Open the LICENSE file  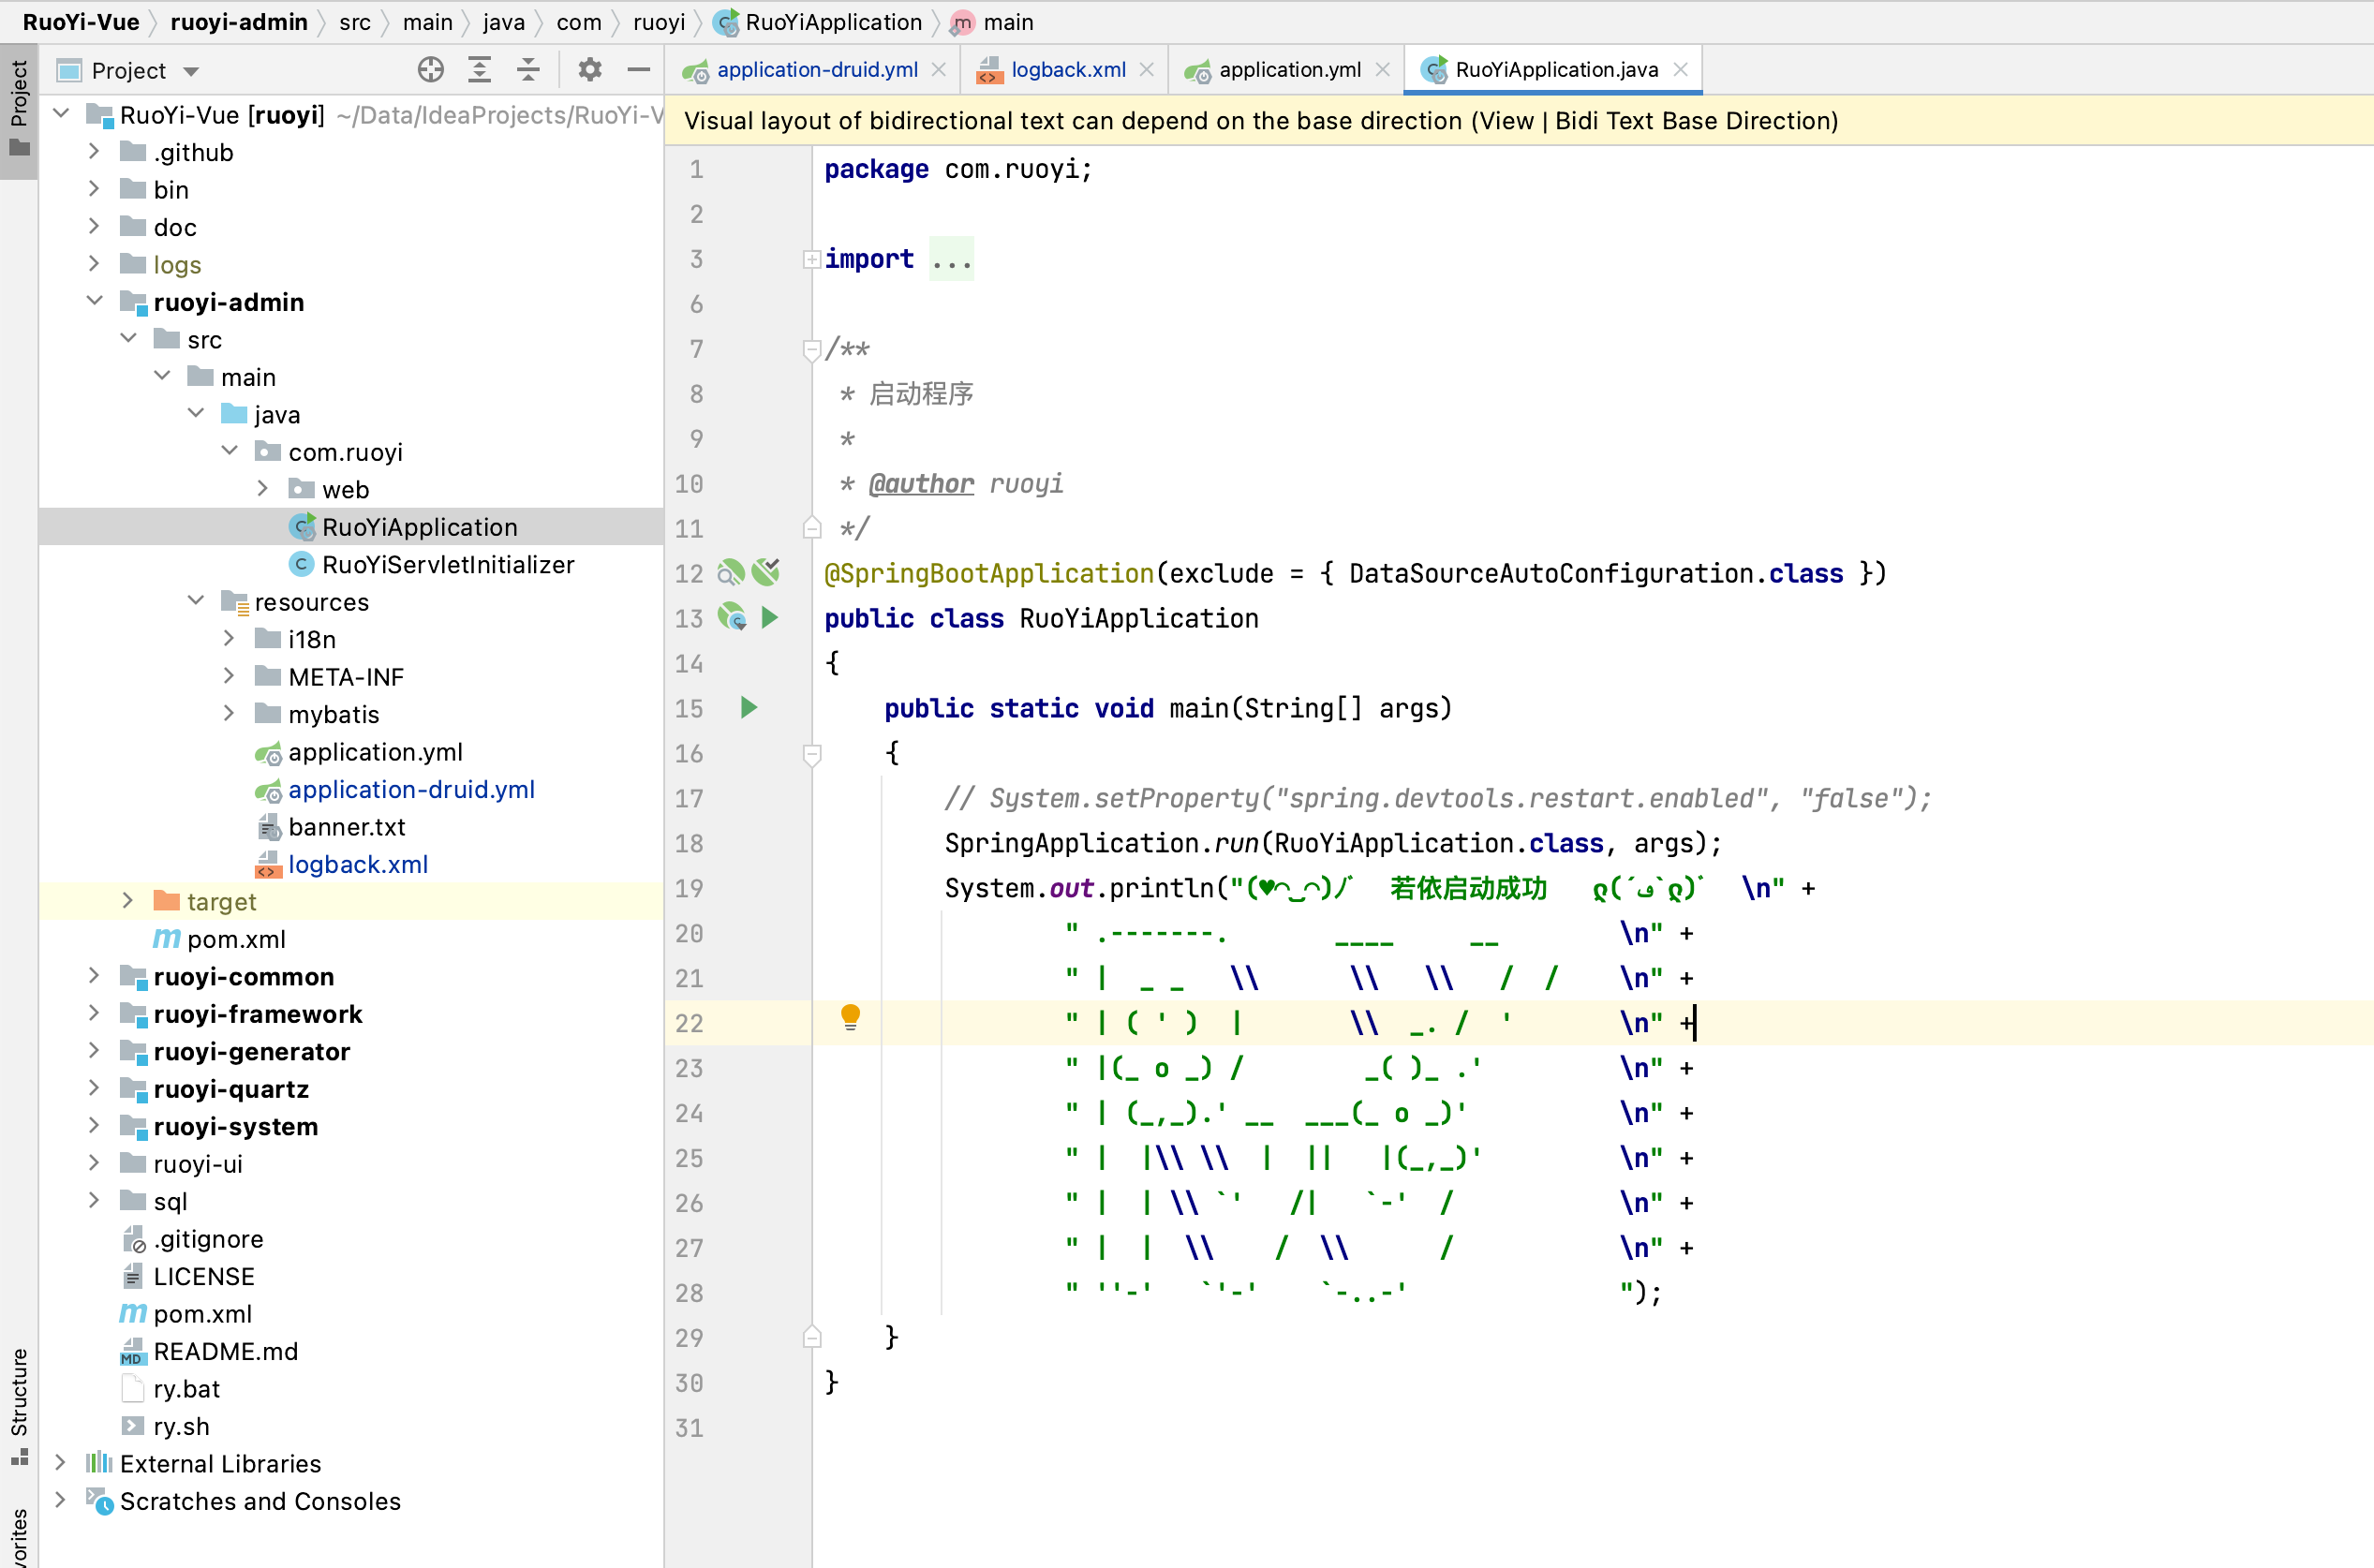[x=204, y=1276]
